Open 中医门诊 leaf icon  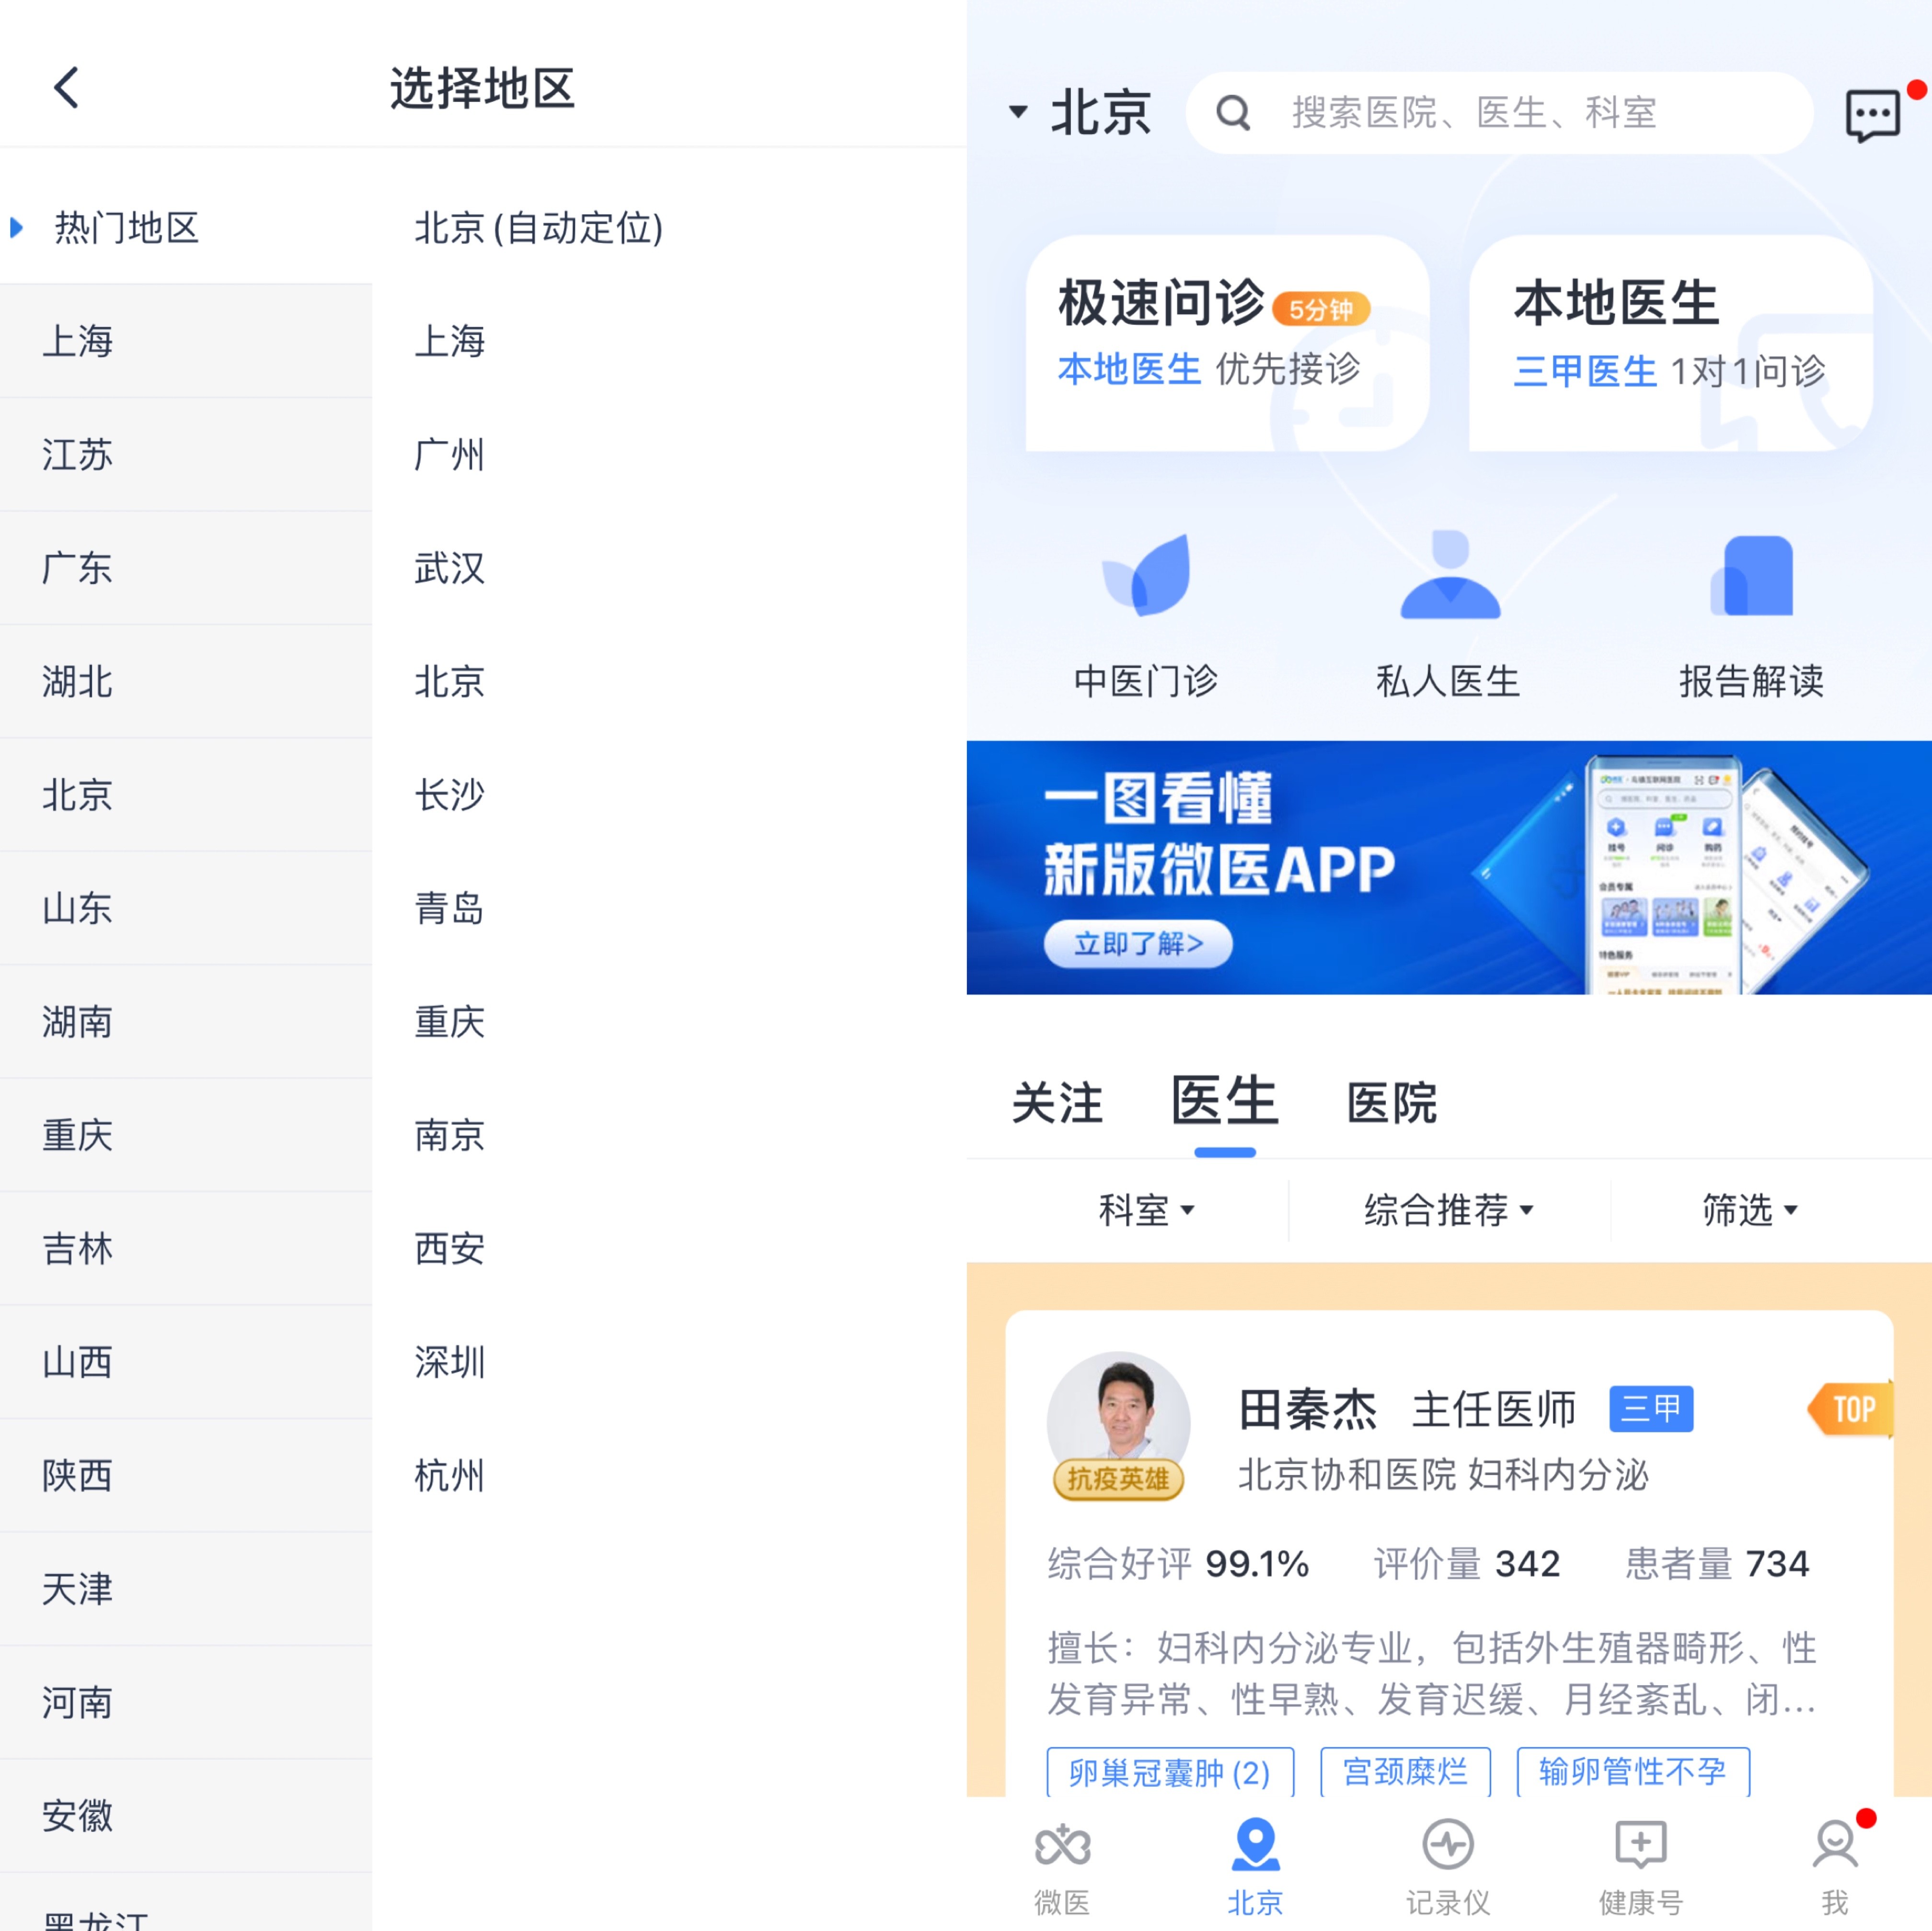coord(1146,575)
